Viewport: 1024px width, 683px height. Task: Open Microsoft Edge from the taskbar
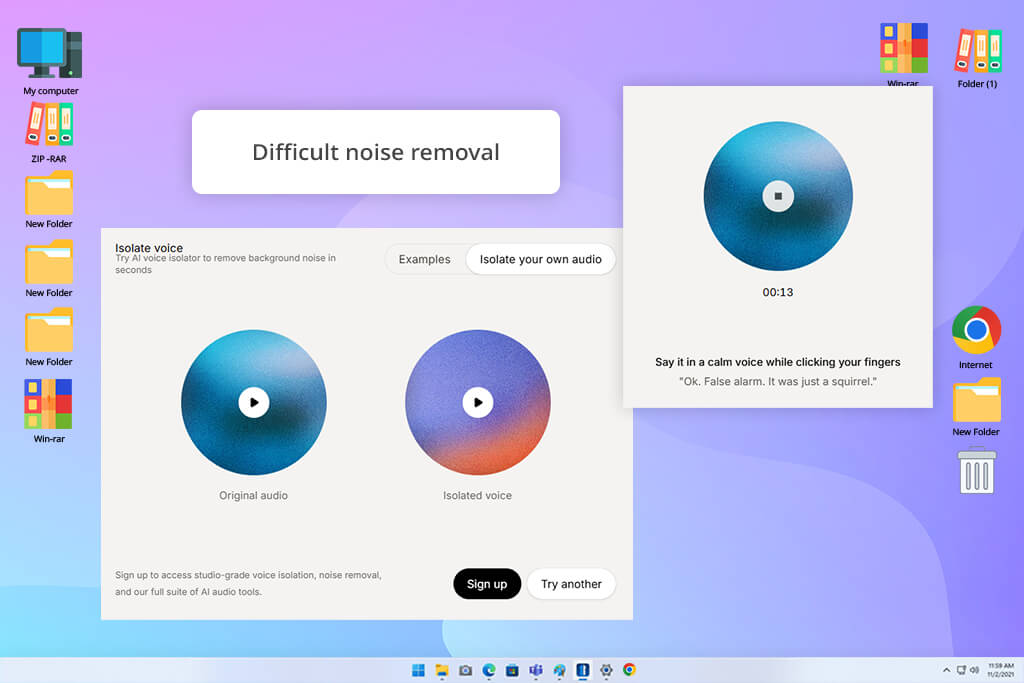point(488,670)
